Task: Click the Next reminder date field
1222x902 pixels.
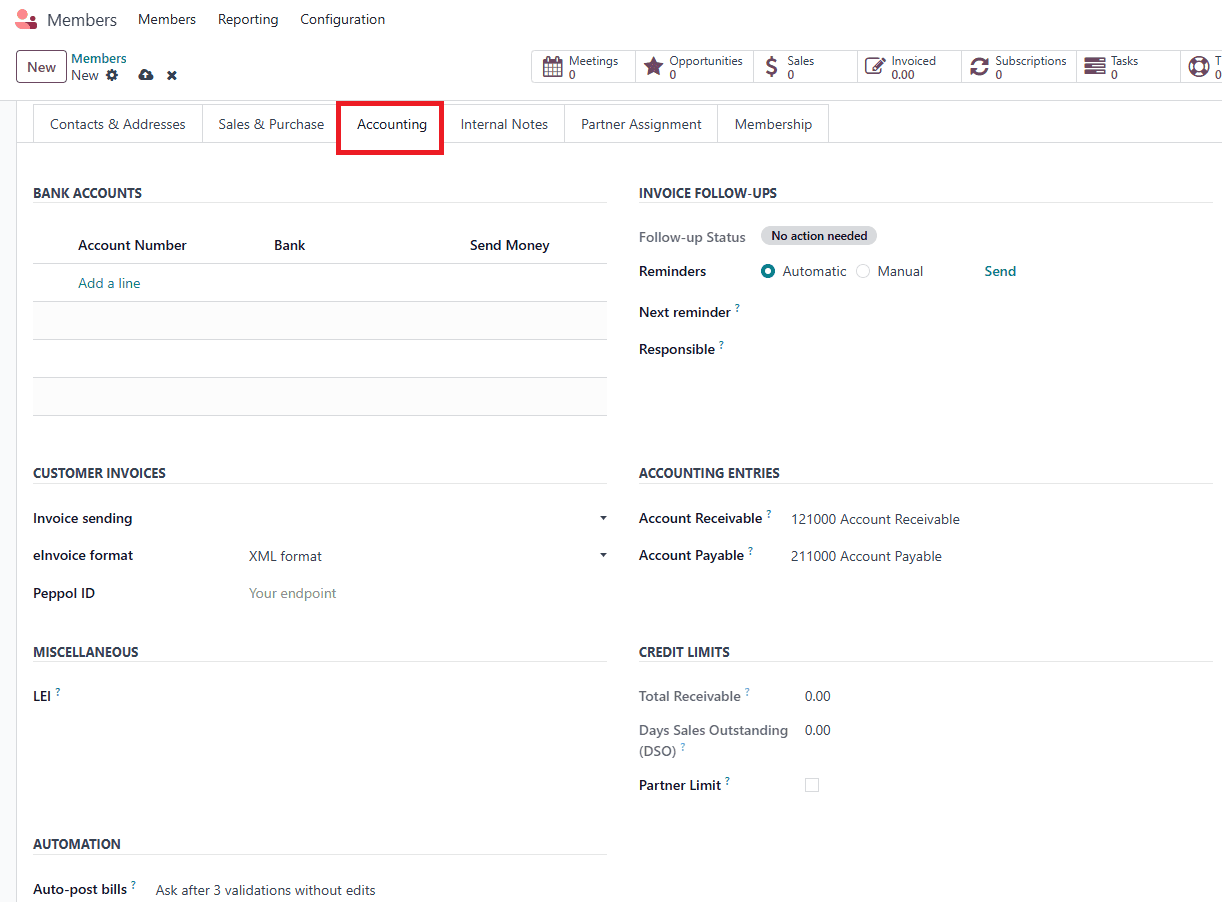Action: (985, 312)
